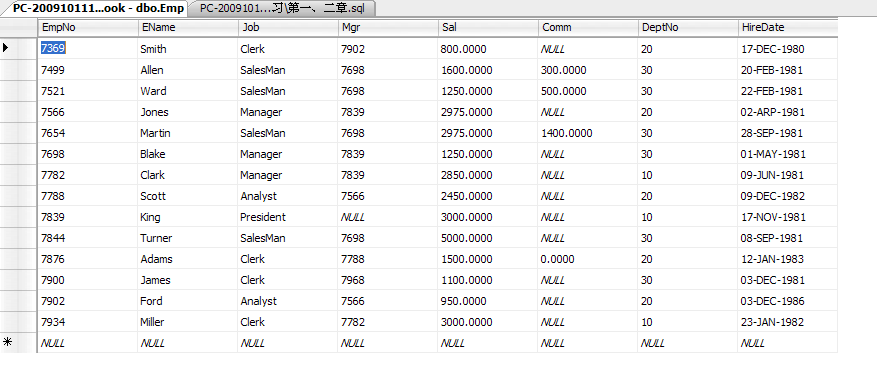Select the ENAME cell containing Turner
Screen dimensions: 877x387
tap(187, 238)
